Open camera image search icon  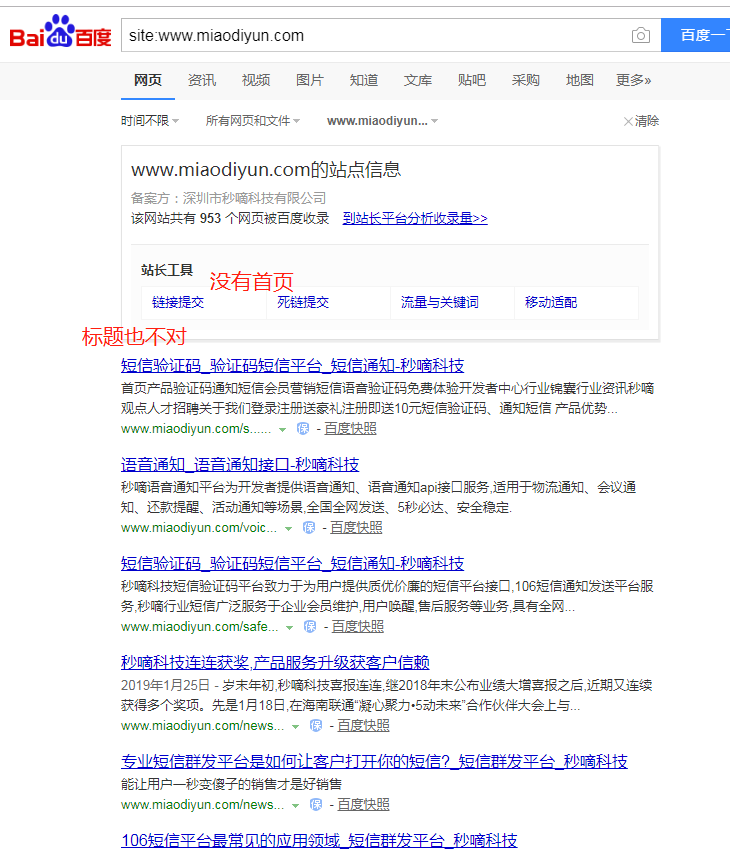point(640,35)
